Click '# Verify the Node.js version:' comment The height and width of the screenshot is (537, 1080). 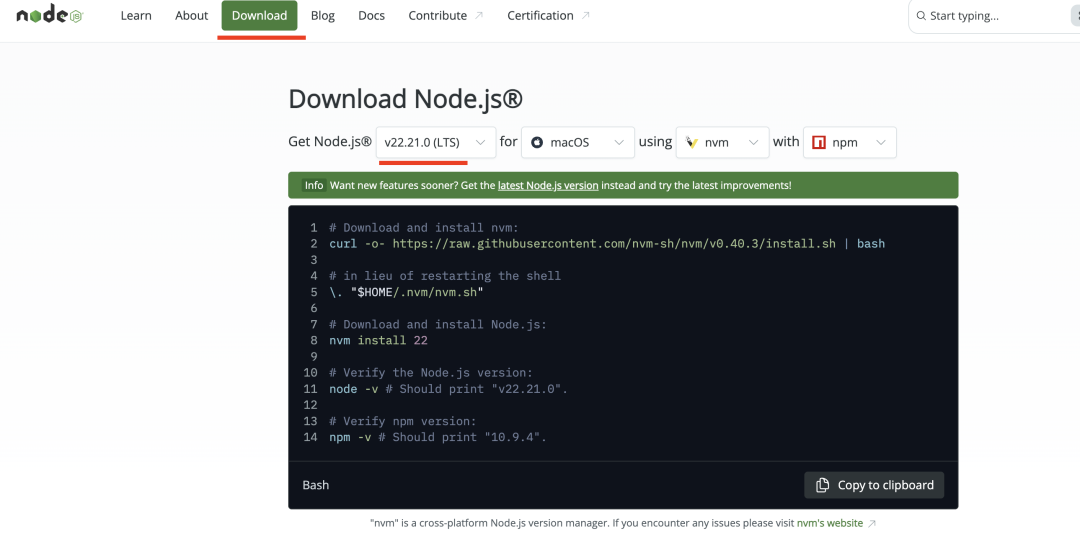click(431, 373)
